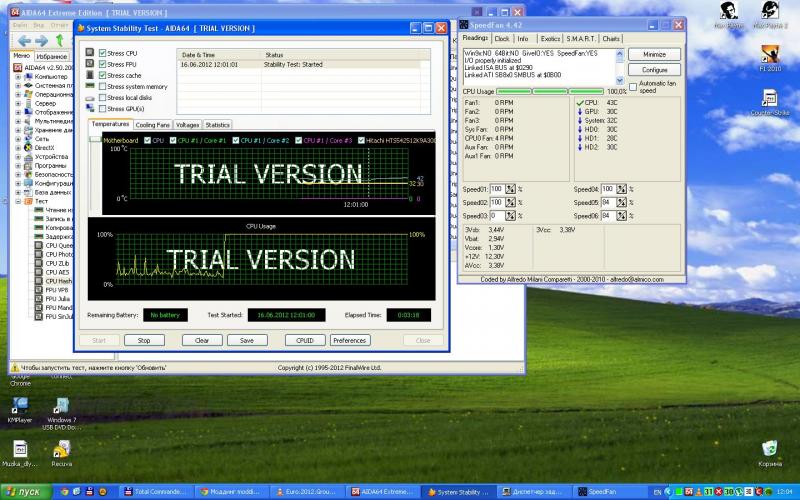Click CPU chip icon beside Stress CPU

click(90, 53)
